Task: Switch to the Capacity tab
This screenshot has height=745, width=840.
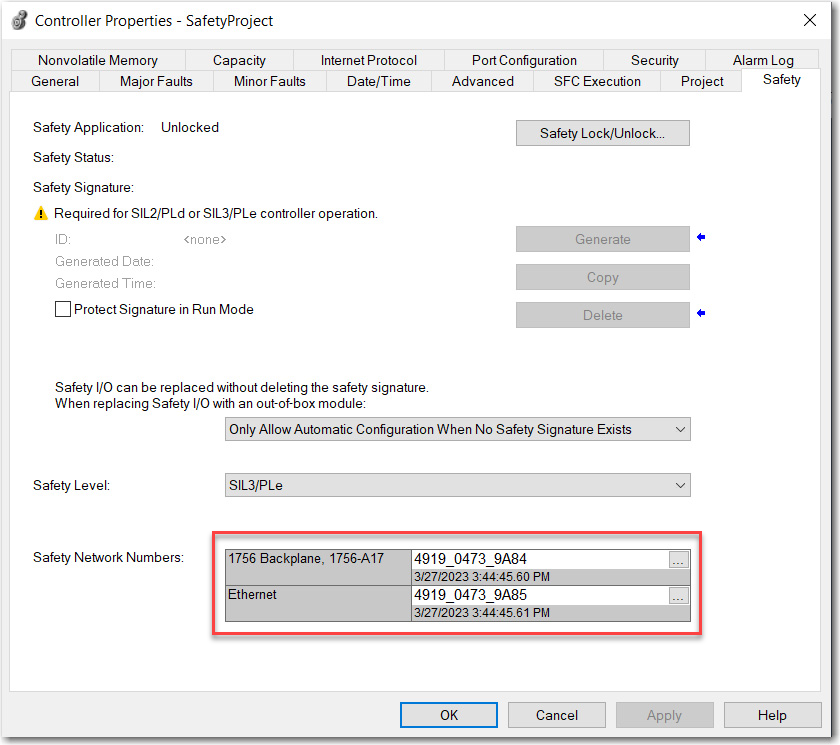Action: pos(239,60)
